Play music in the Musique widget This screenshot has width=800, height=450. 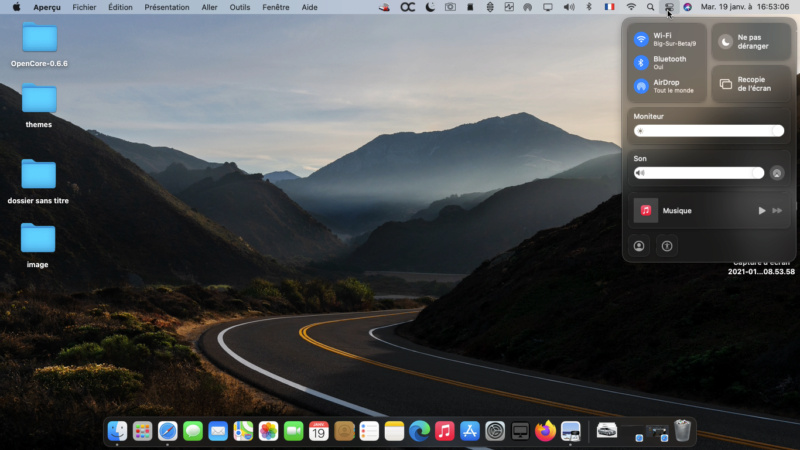pos(762,211)
